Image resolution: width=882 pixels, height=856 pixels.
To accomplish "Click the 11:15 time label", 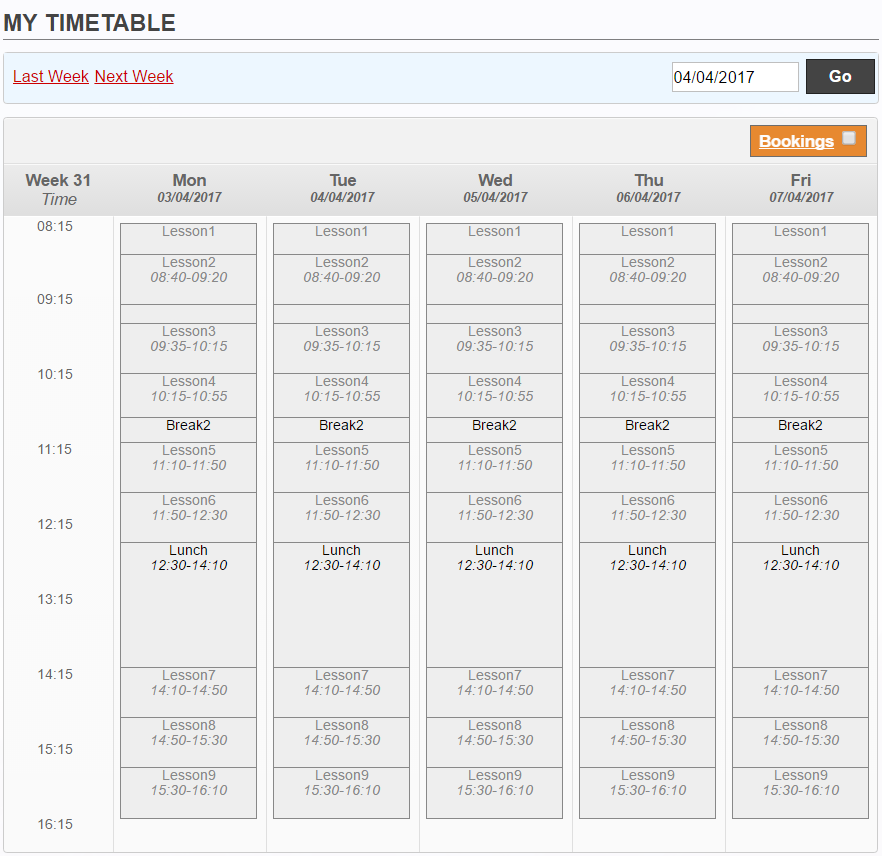I will [55, 449].
